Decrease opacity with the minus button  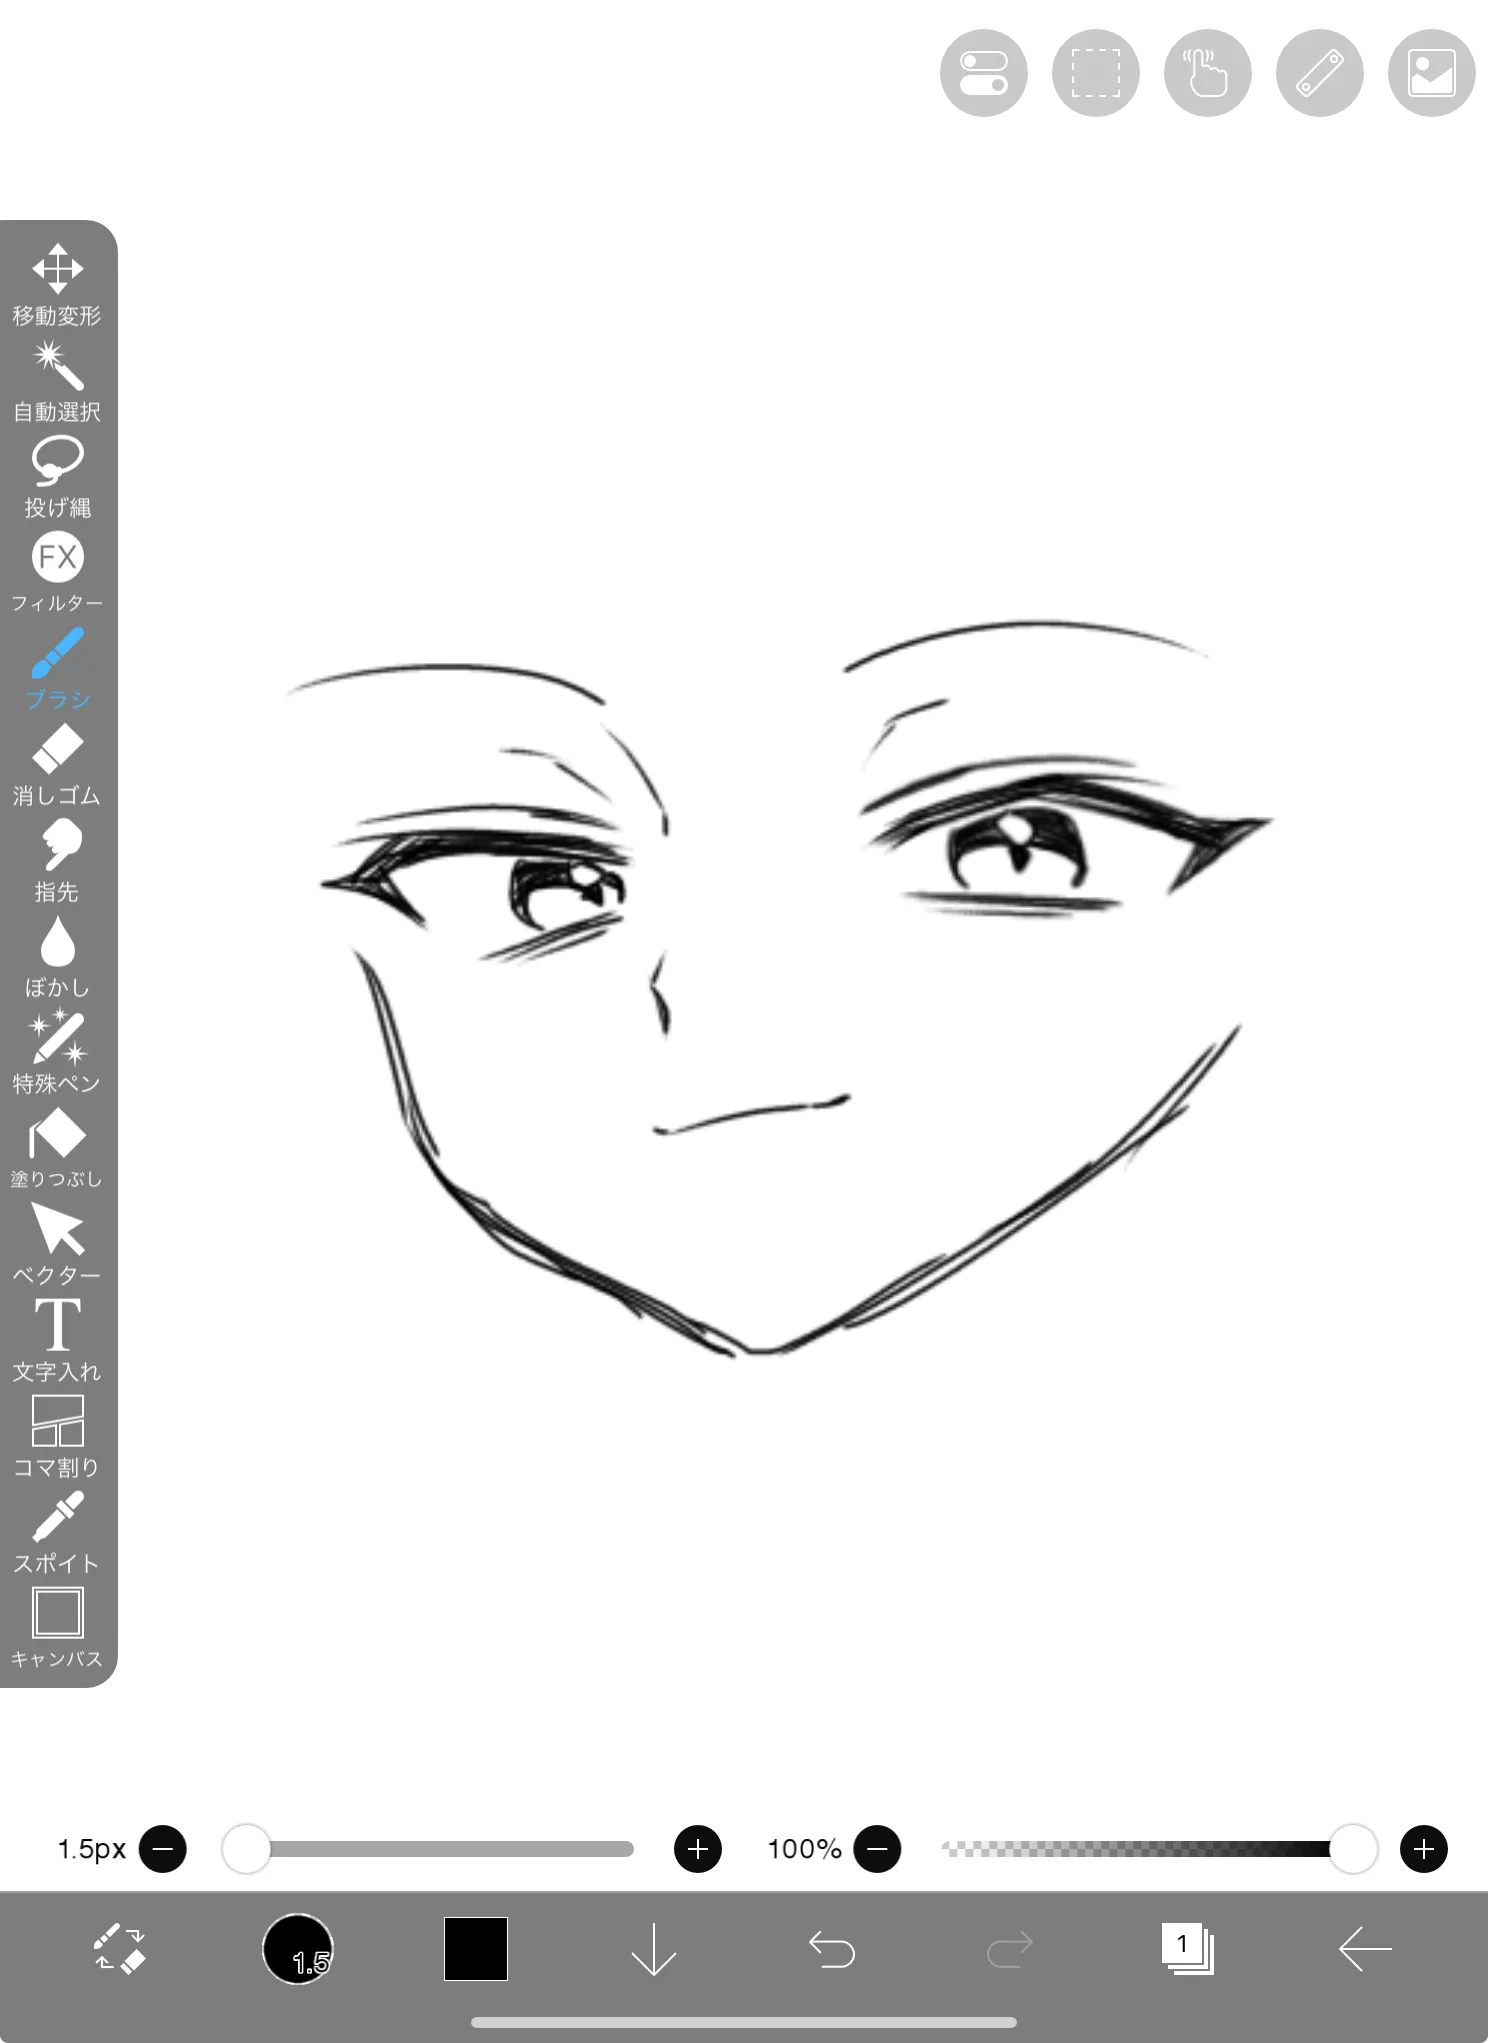click(x=877, y=1849)
